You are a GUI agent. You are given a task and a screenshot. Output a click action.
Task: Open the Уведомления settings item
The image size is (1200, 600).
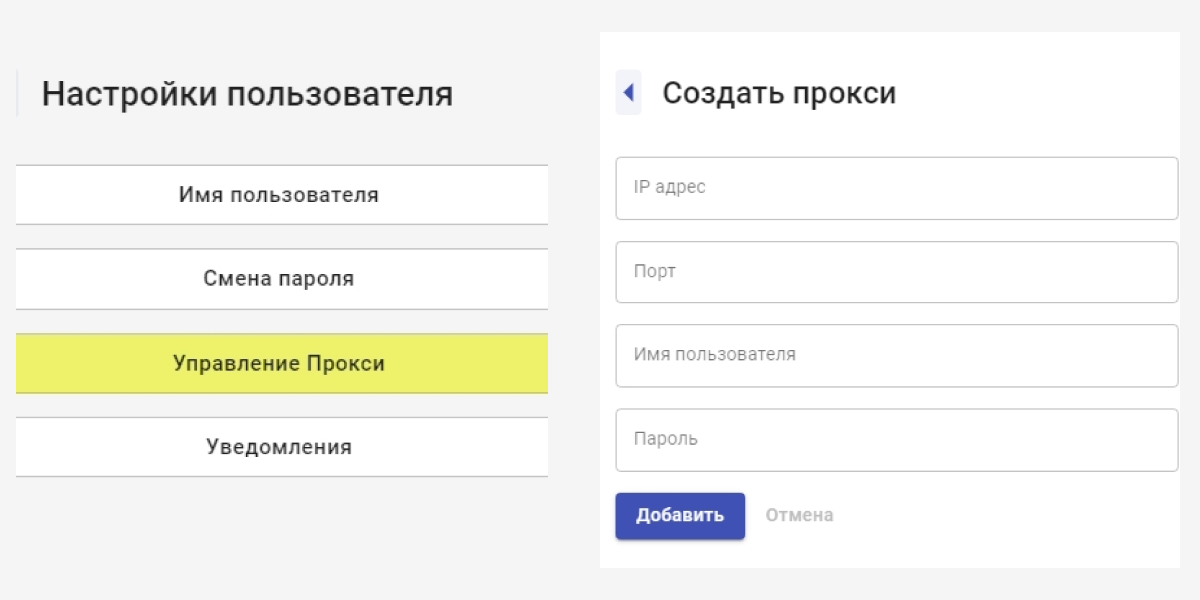(x=282, y=447)
